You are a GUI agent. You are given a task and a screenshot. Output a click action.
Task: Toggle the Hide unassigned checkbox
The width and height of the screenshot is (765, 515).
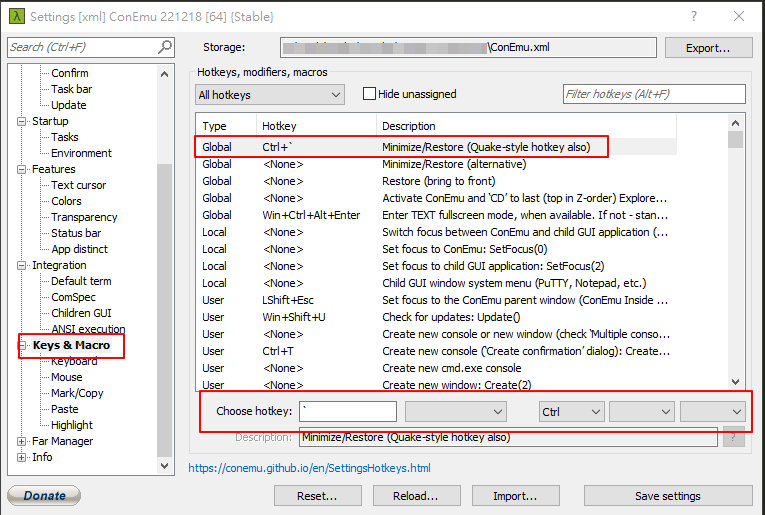369,94
